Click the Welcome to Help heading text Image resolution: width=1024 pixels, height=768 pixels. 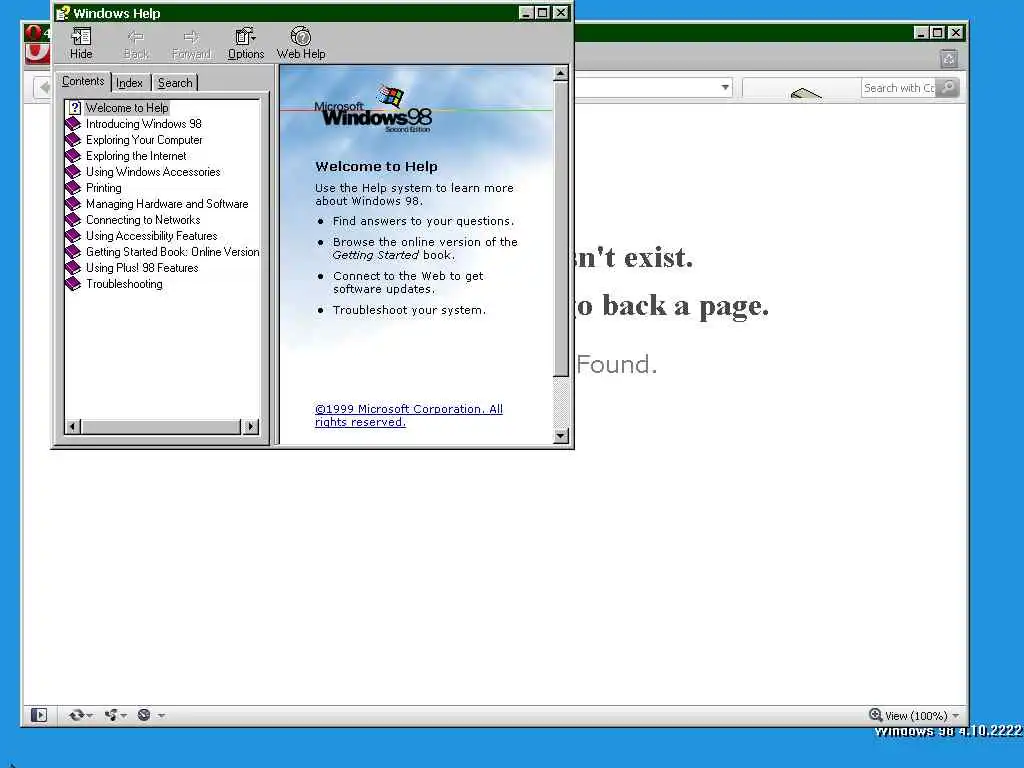[x=376, y=167]
